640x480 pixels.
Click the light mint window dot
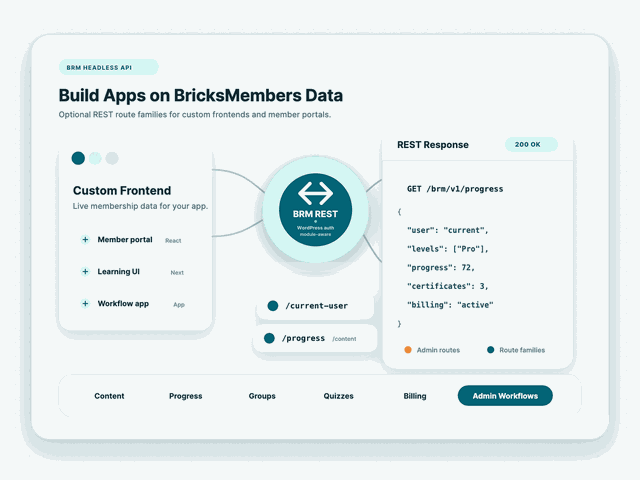95,158
